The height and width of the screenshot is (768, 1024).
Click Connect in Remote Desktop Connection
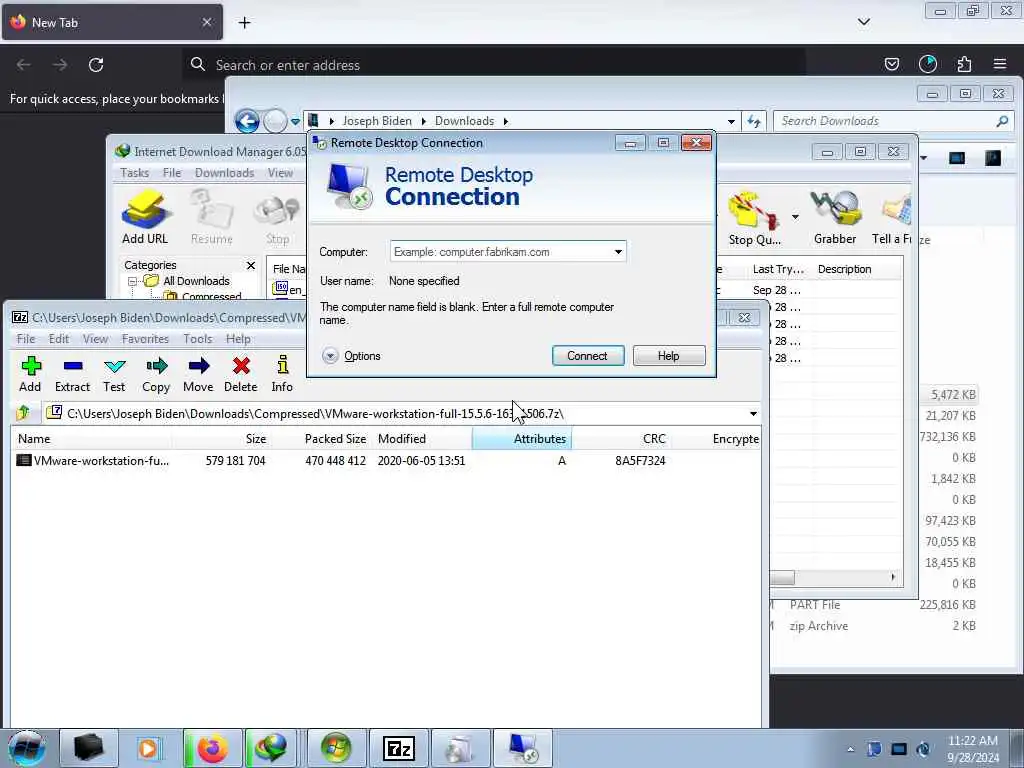pos(588,356)
